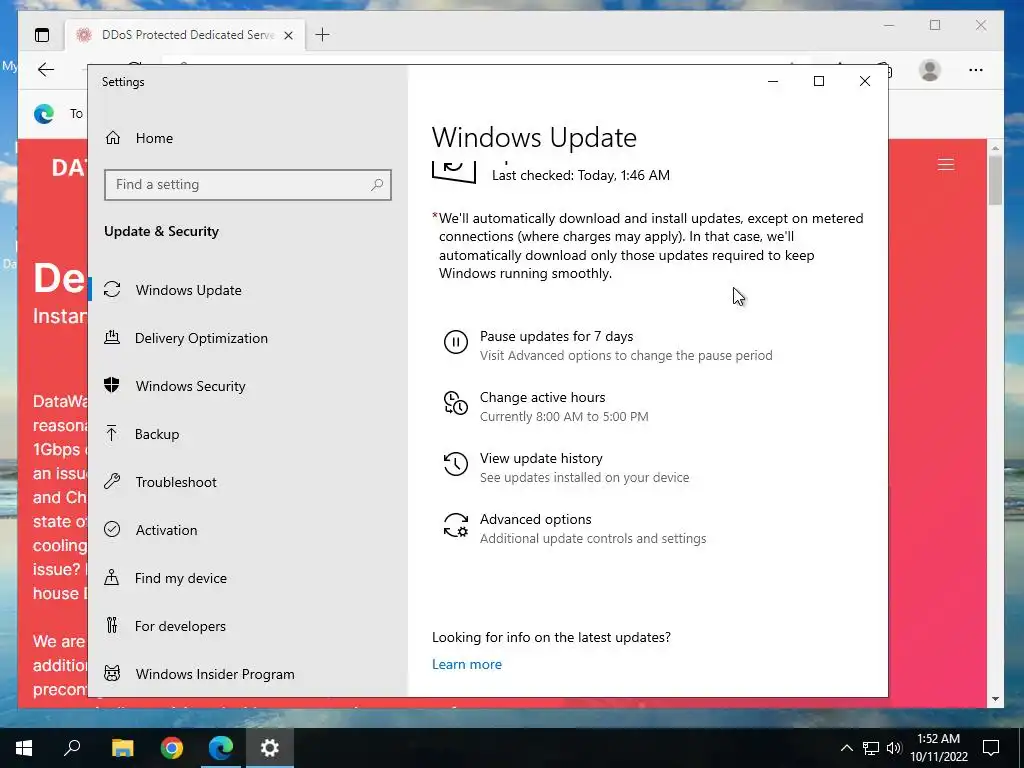Open Find my device settings
The height and width of the screenshot is (768, 1024).
(248, 578)
